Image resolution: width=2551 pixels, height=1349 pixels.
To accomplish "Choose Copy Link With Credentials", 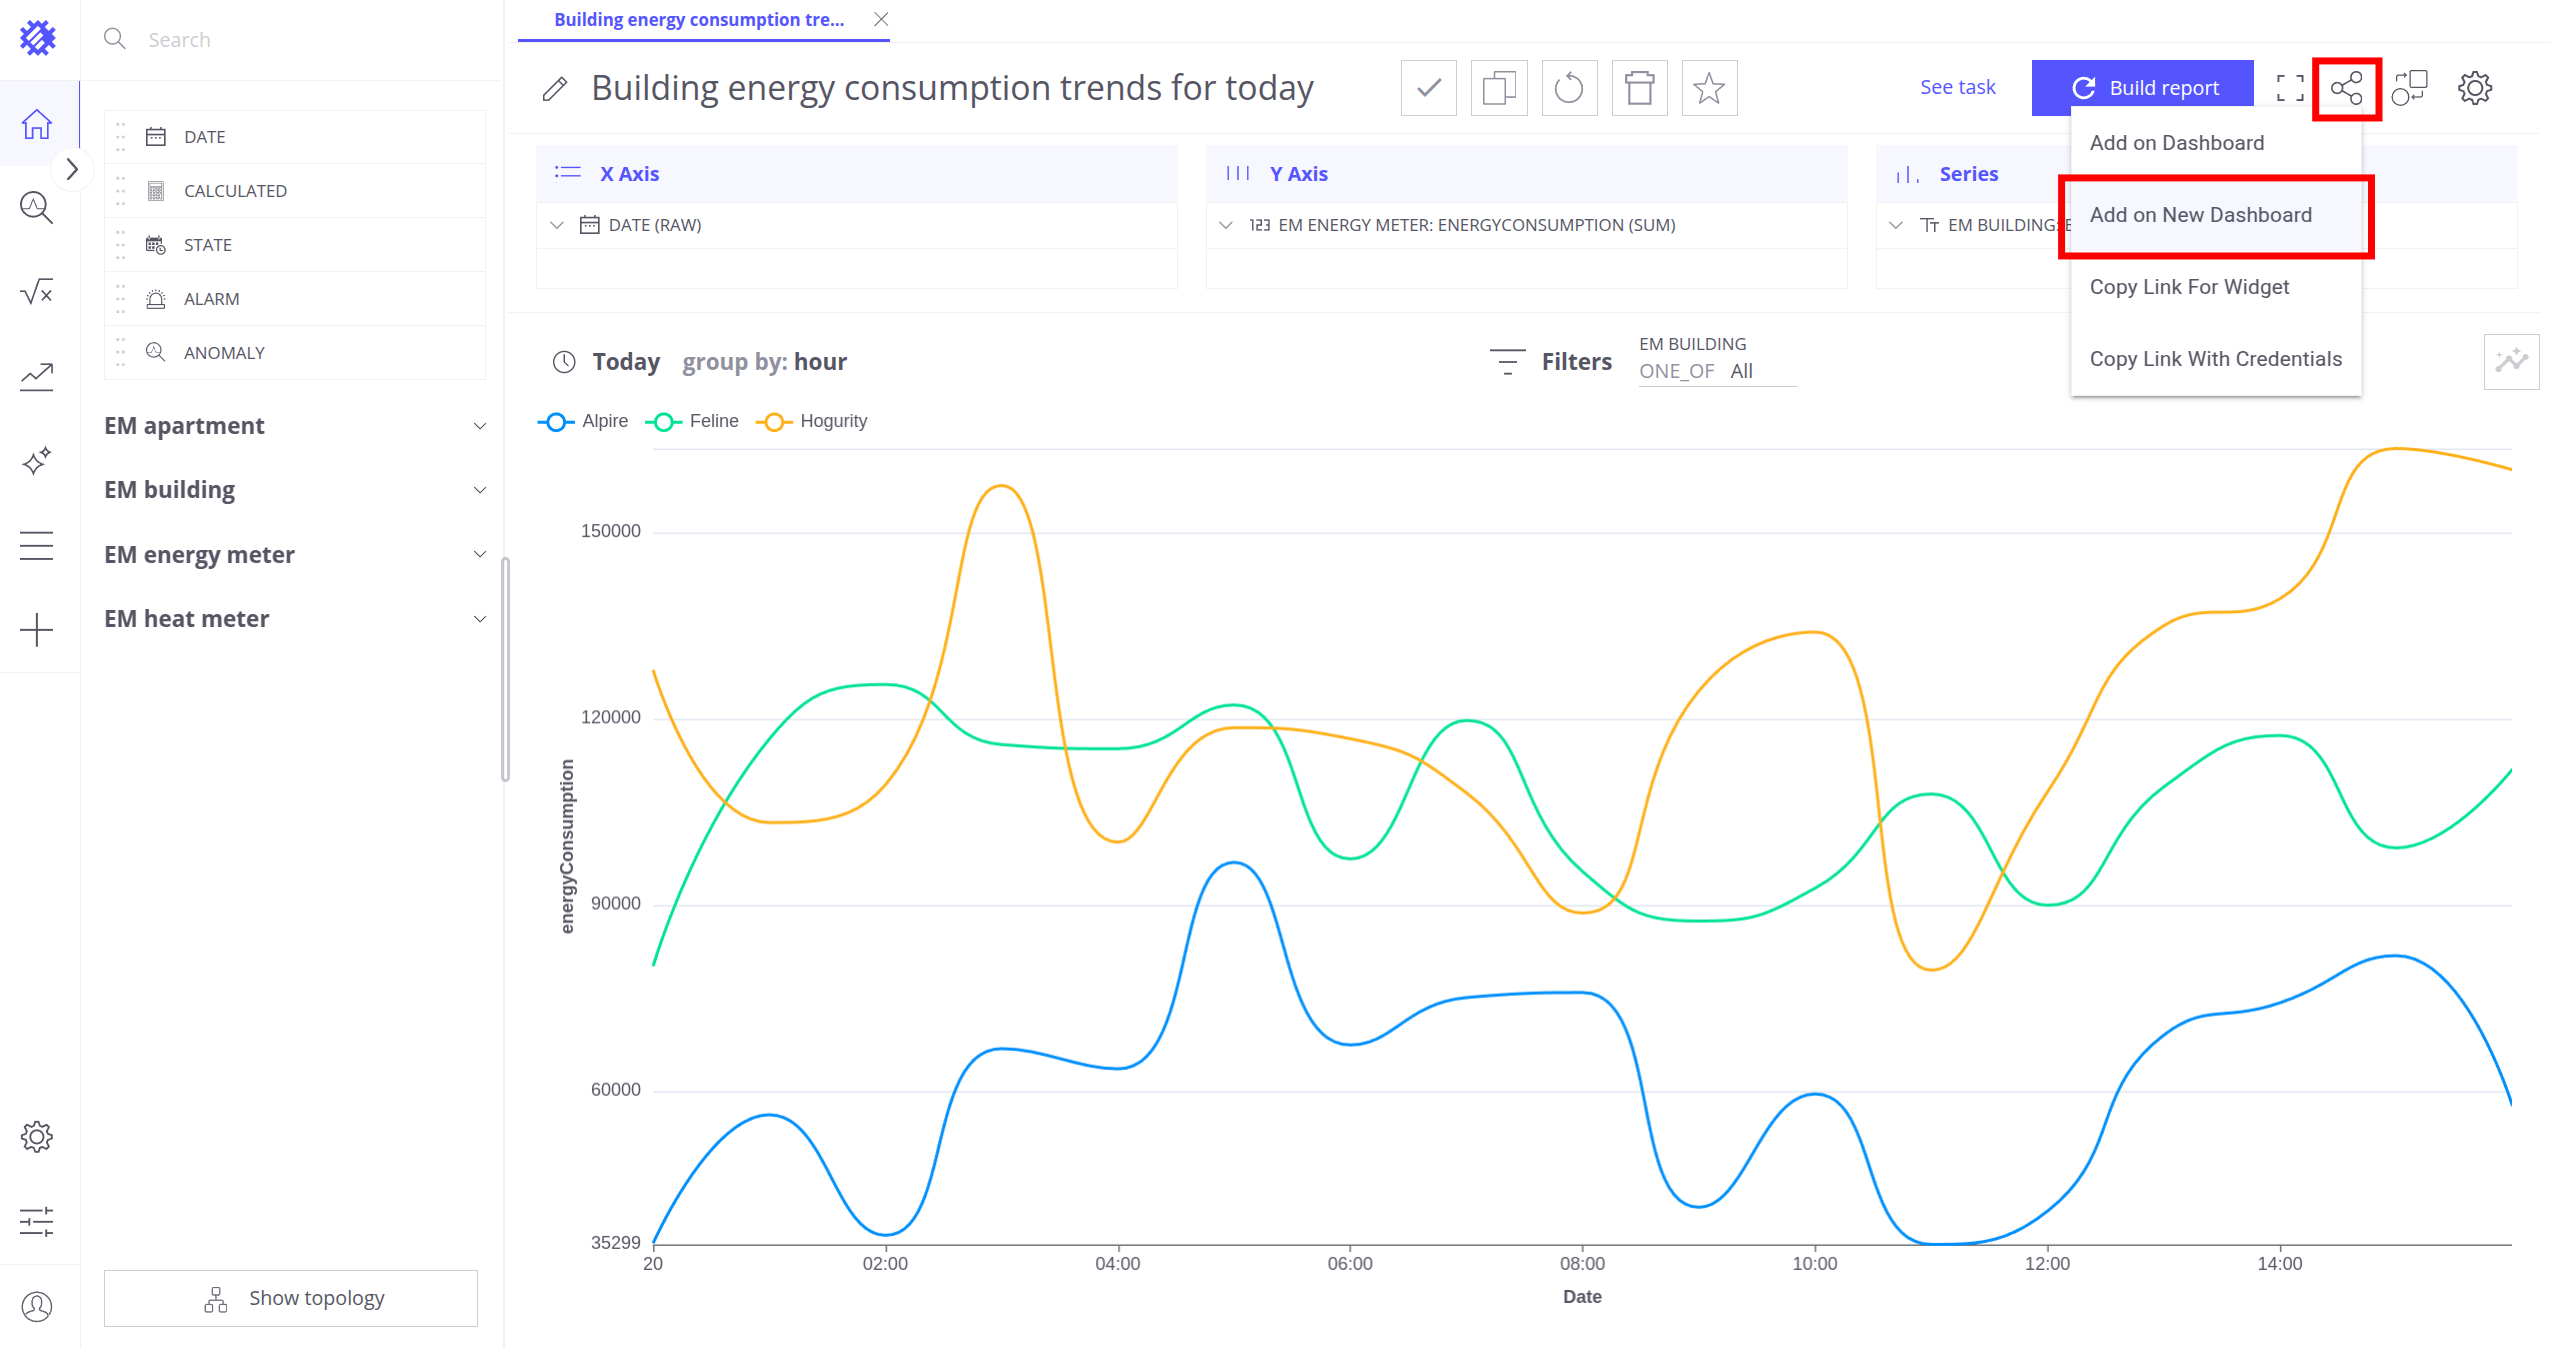I will 2216,359.
